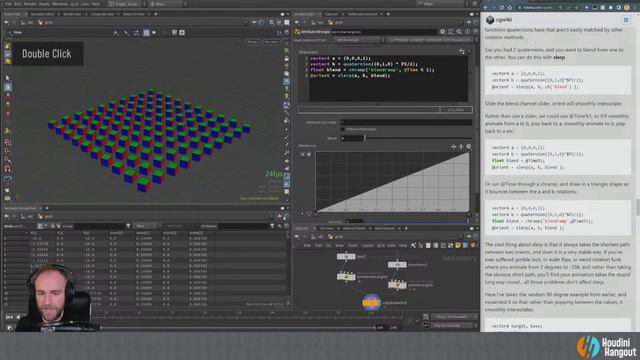Viewport: 640px width, 360px height.
Task: Open the Render menu in Houdini
Action: click(30, 4)
